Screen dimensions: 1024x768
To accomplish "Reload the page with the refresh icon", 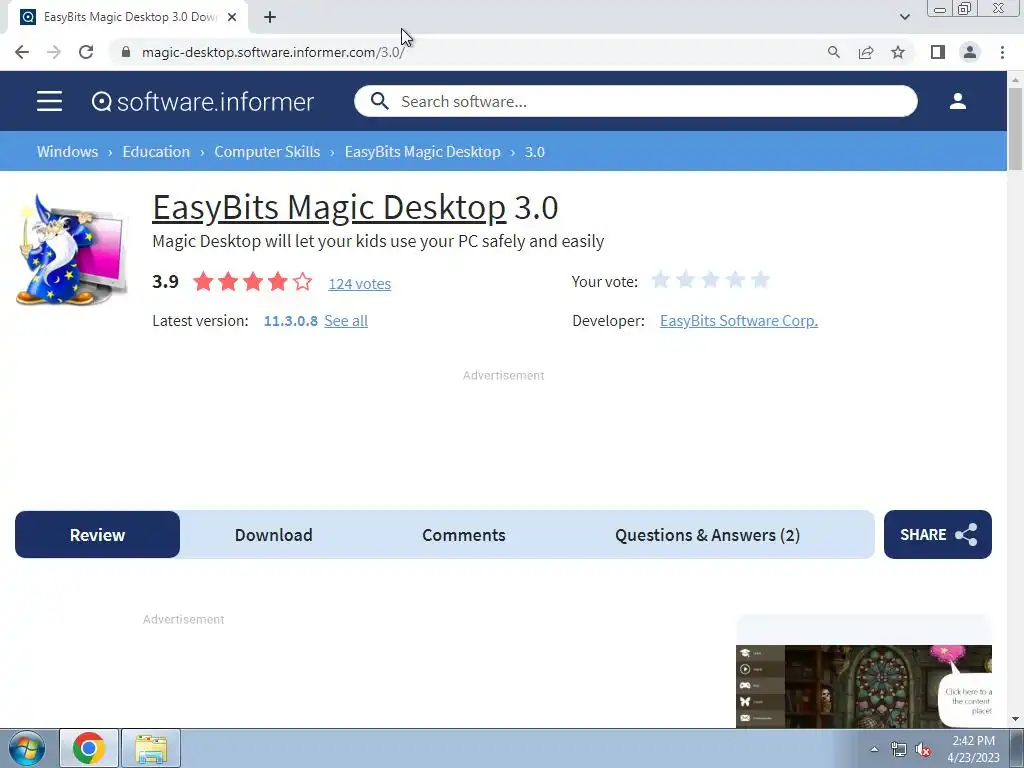I will tap(86, 52).
